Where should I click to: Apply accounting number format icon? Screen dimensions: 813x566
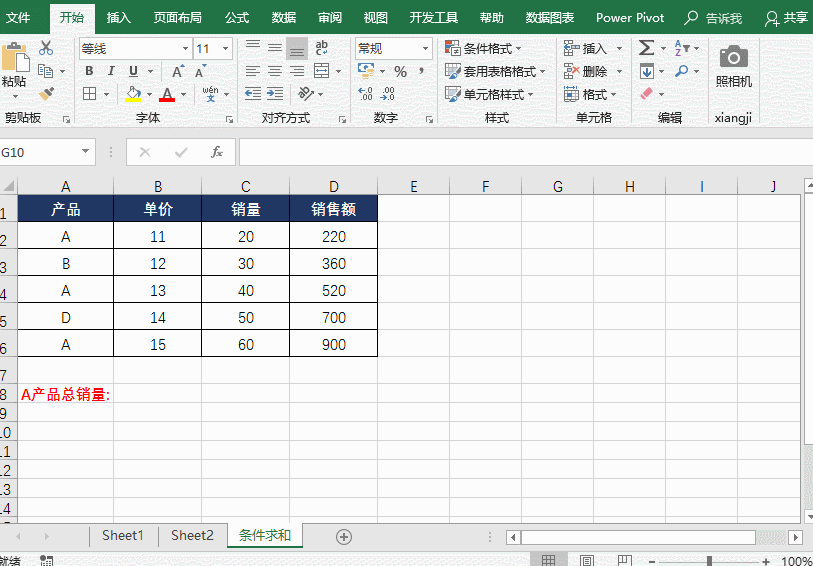pos(366,71)
